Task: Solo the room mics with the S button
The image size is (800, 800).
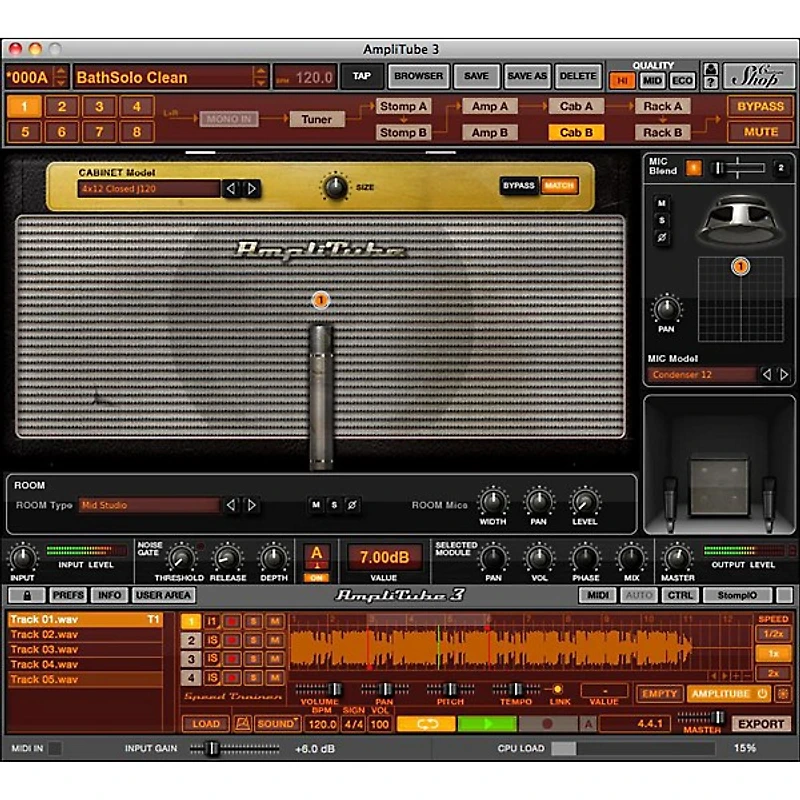Action: coord(334,505)
